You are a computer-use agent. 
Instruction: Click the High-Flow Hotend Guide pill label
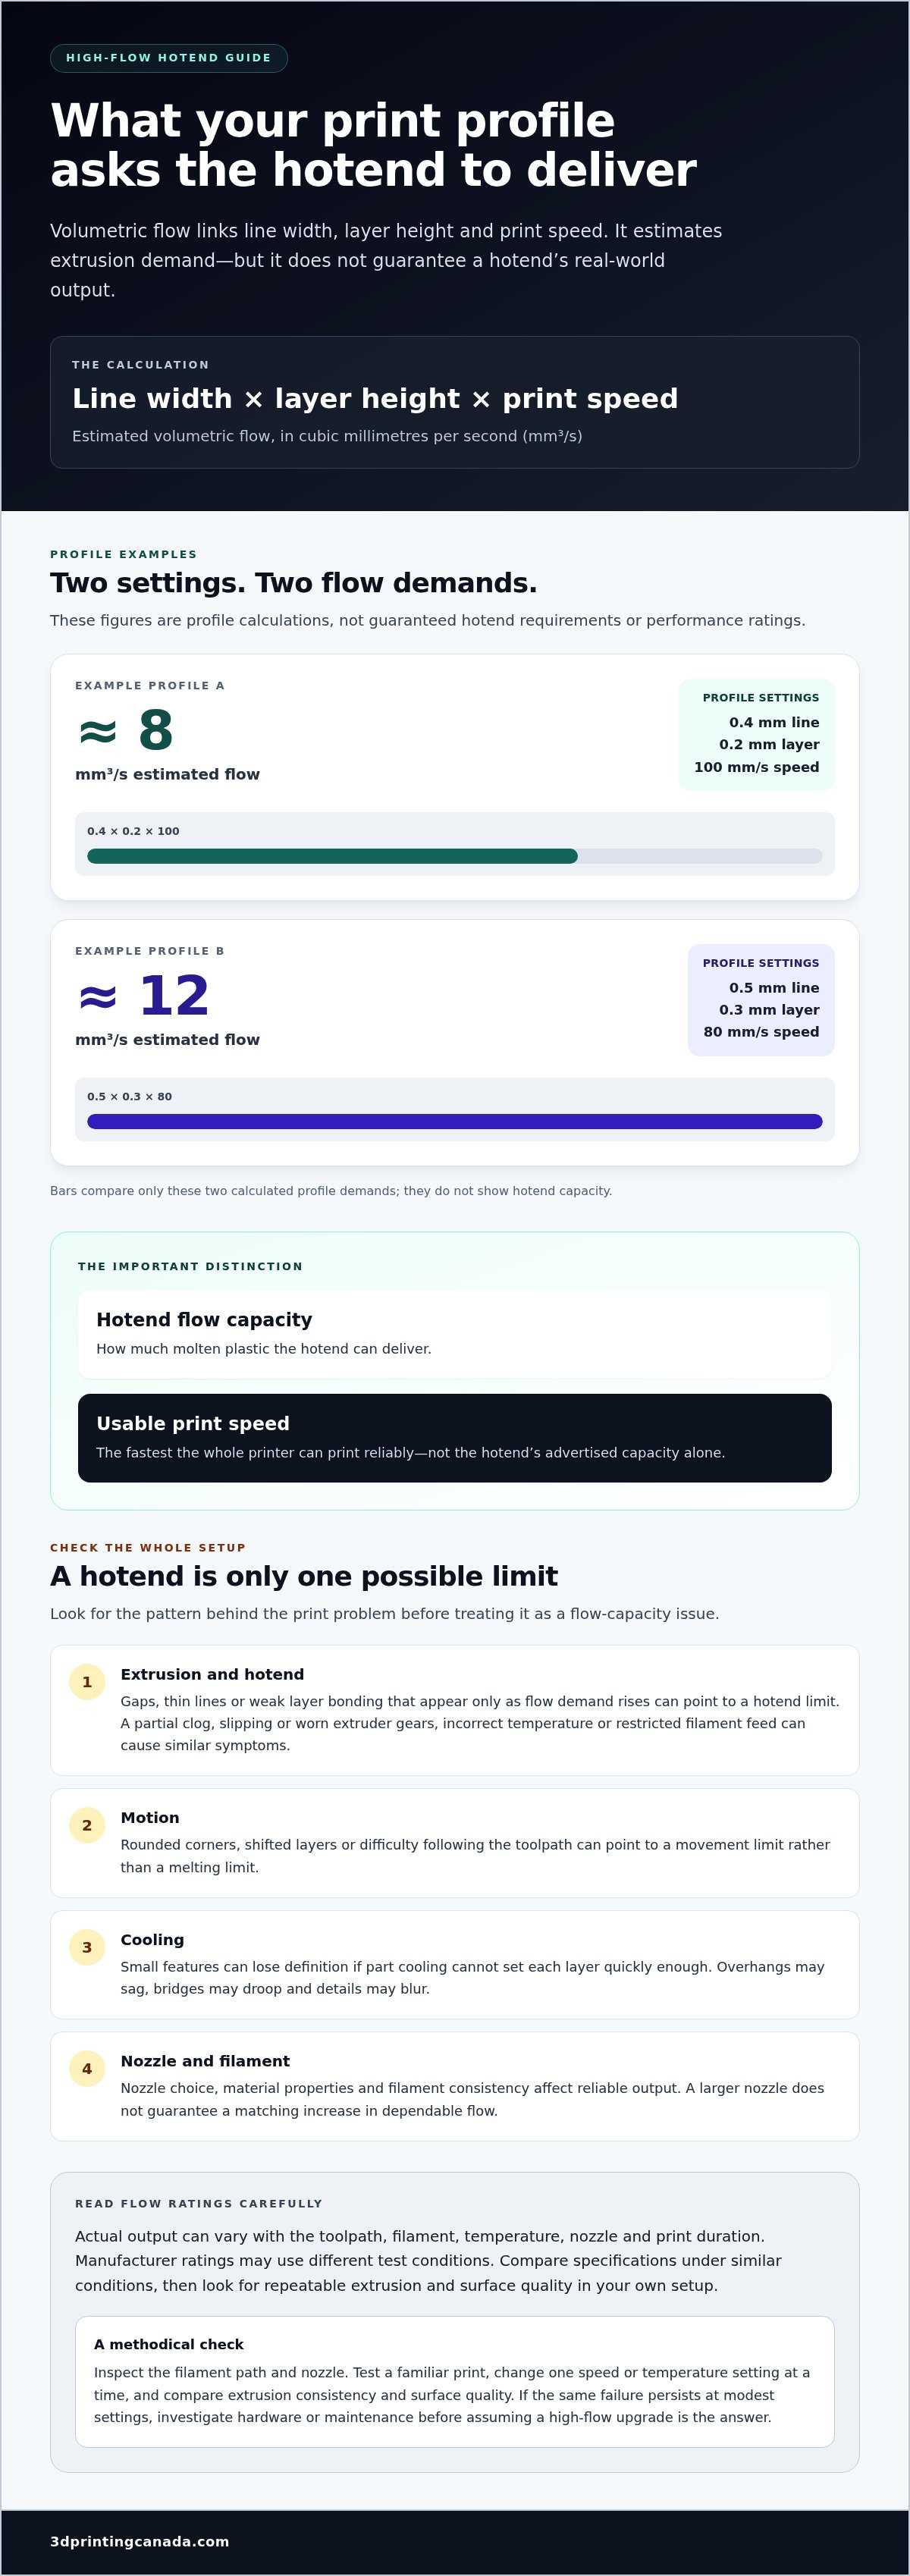[x=169, y=58]
